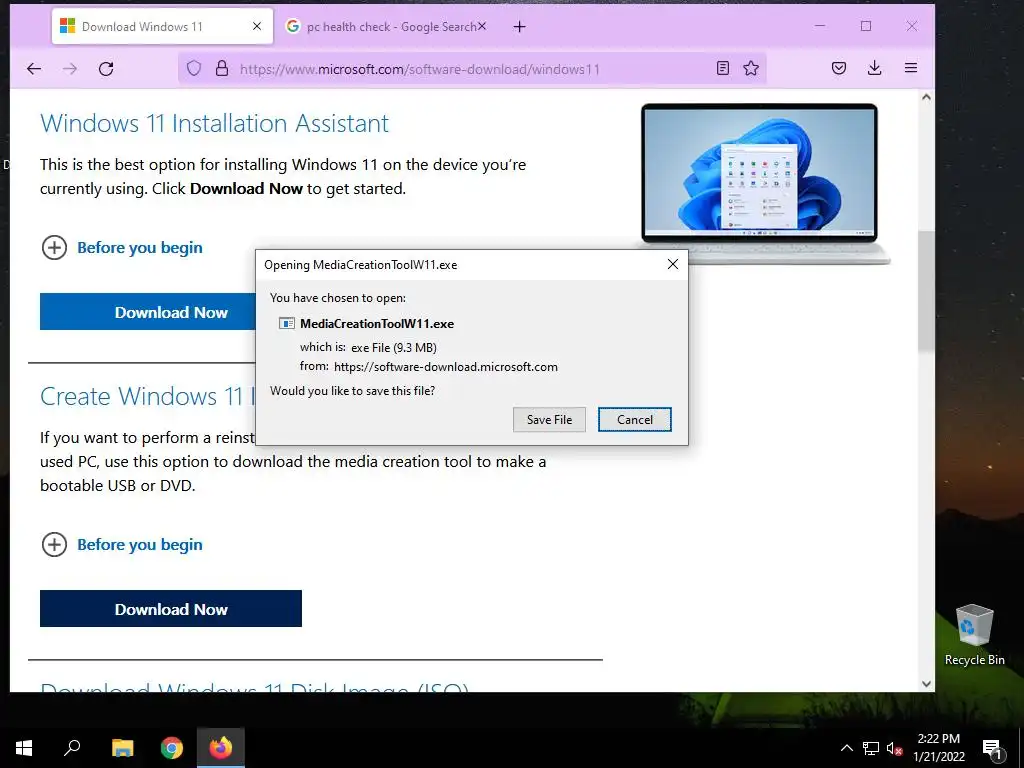Click the browser forward arrow

tap(70, 69)
